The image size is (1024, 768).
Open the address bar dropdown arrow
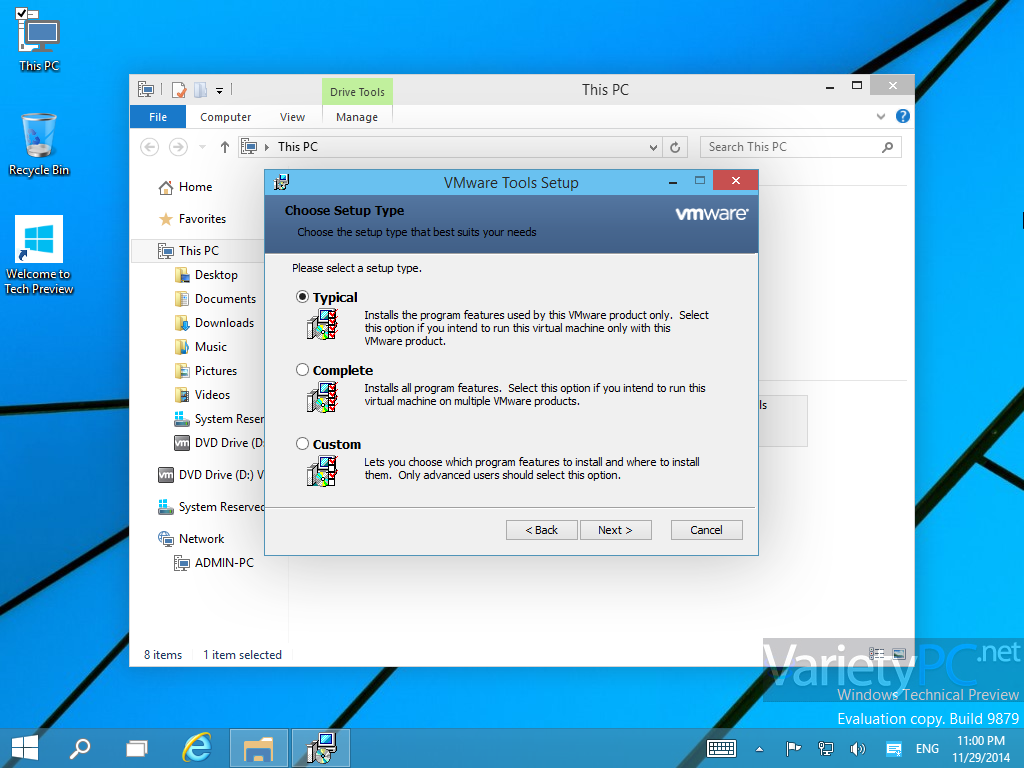point(654,146)
